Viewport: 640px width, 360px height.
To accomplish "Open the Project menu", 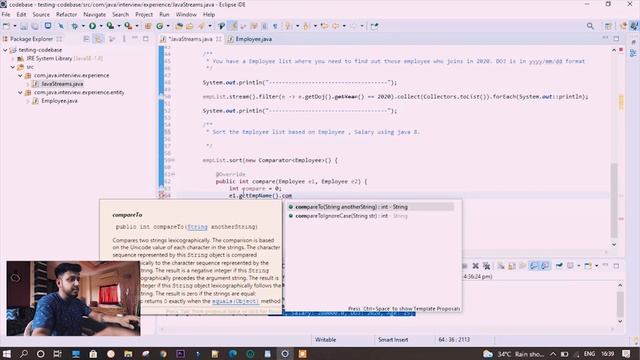I will (144, 14).
